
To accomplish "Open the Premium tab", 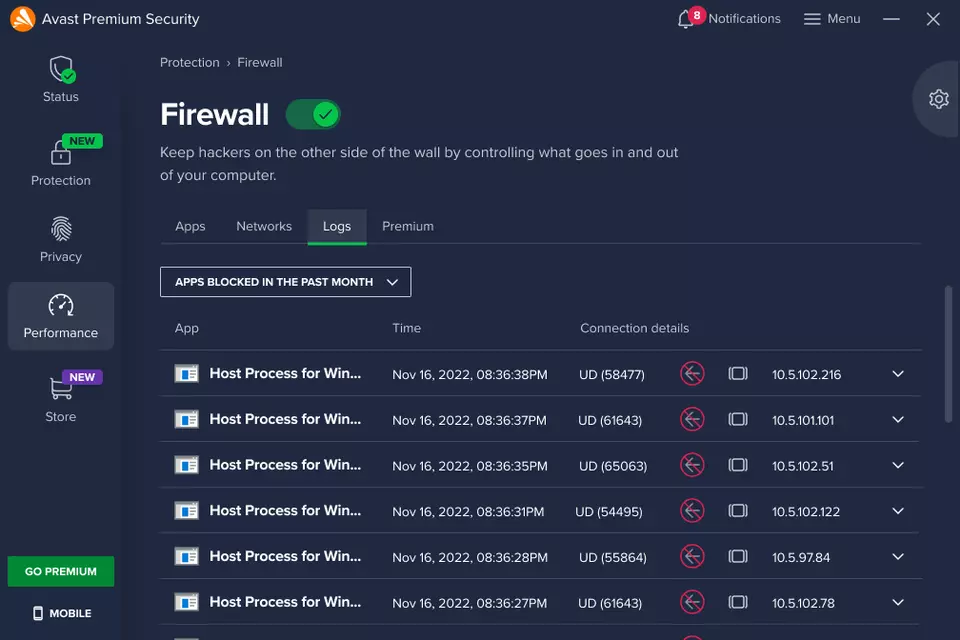I will coord(408,226).
